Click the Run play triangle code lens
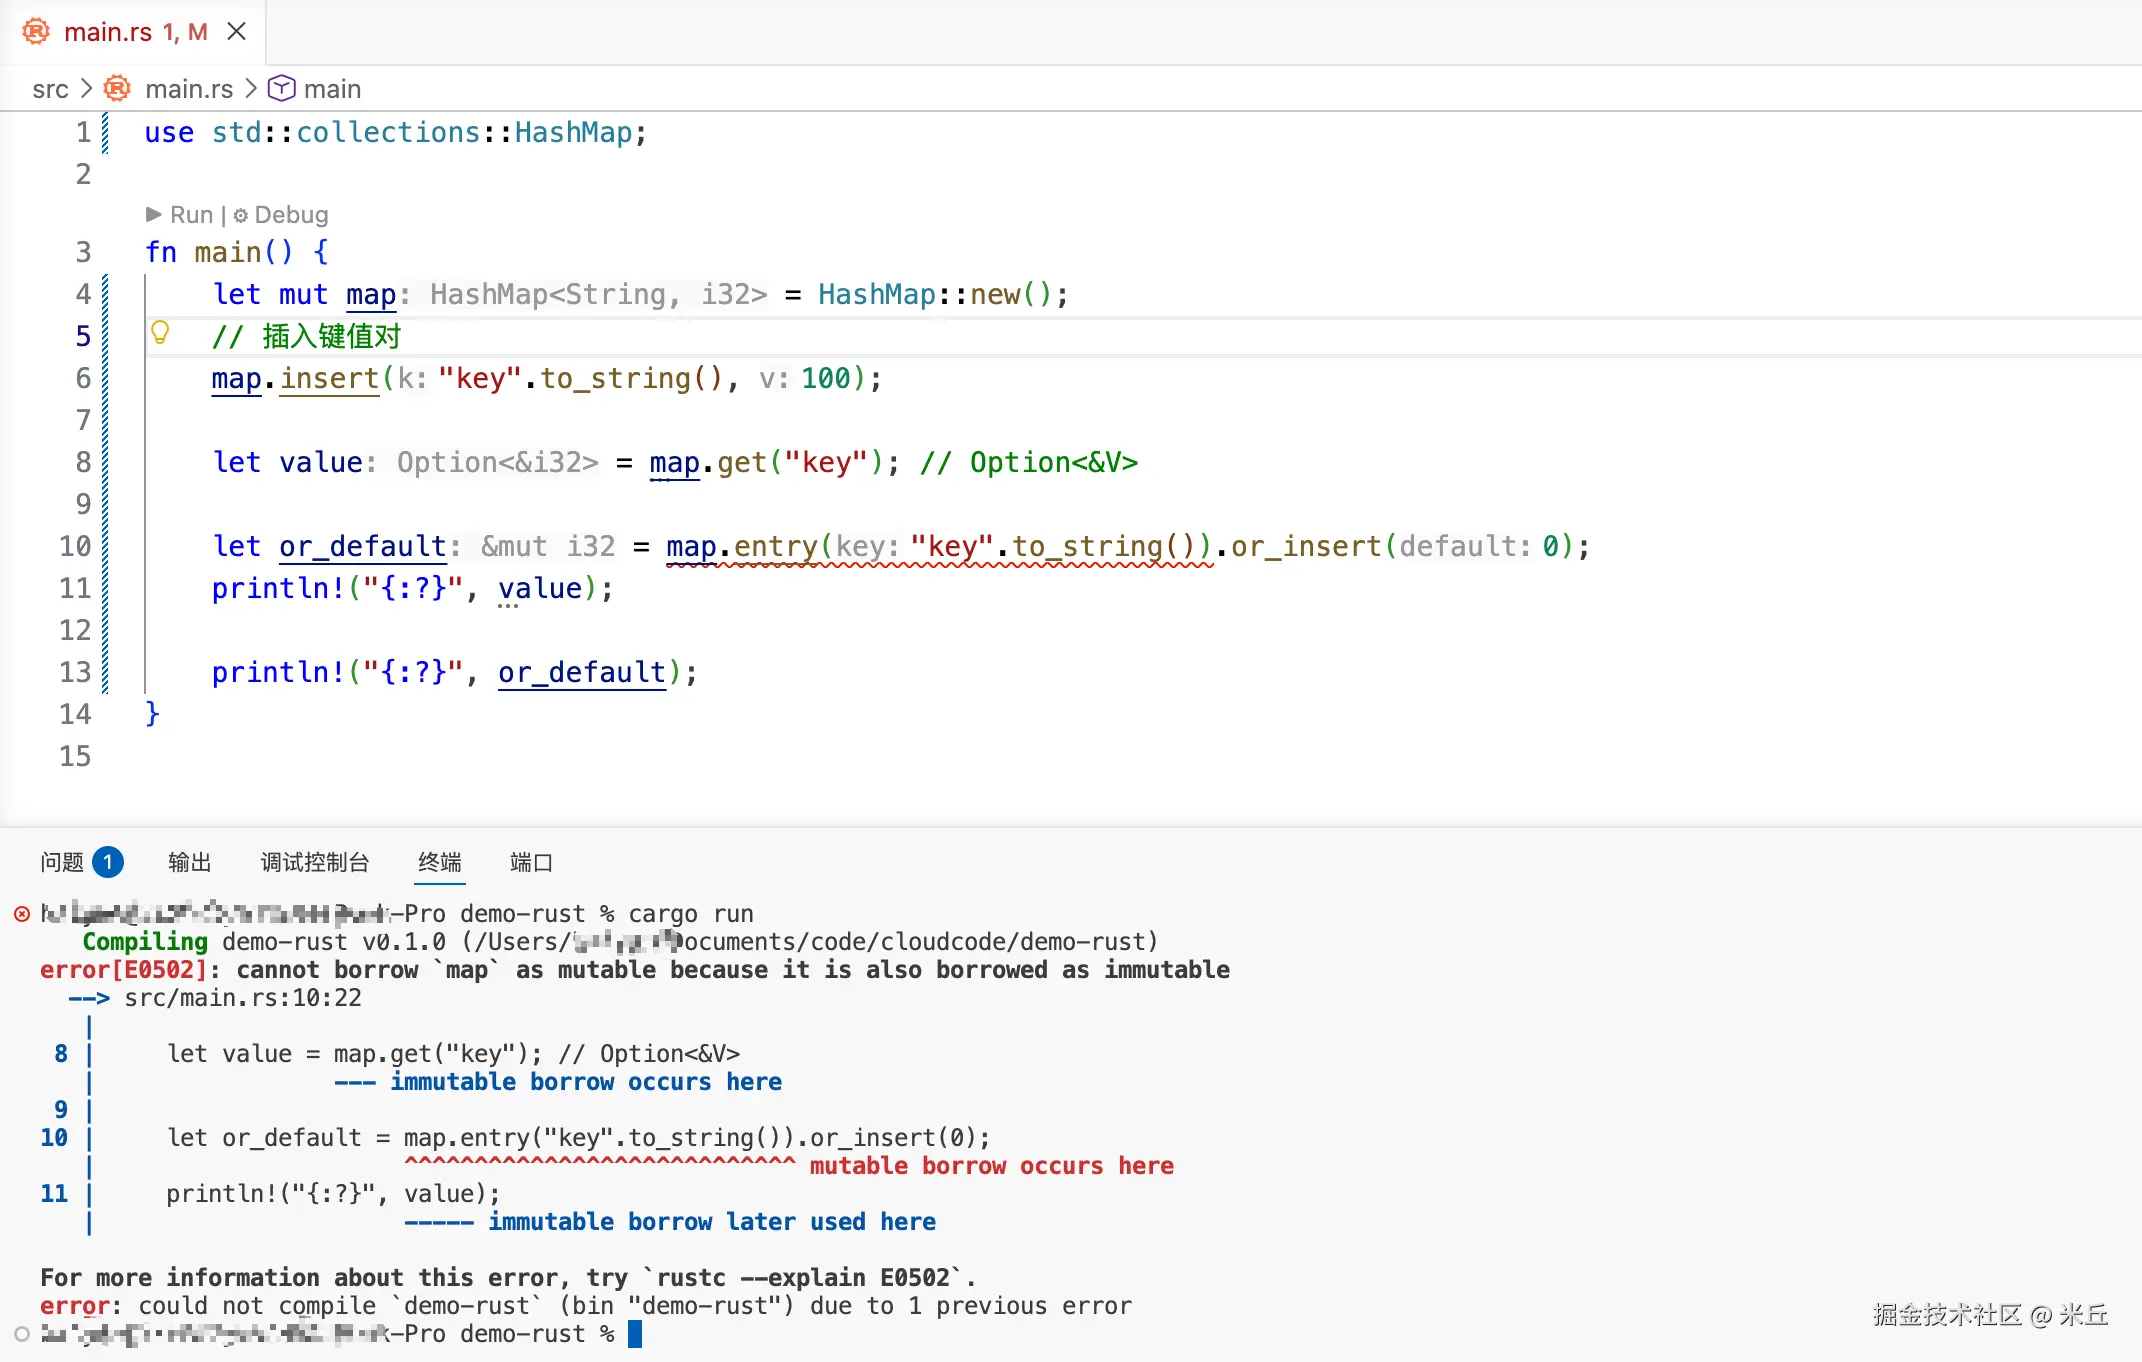 pyautogui.click(x=154, y=214)
